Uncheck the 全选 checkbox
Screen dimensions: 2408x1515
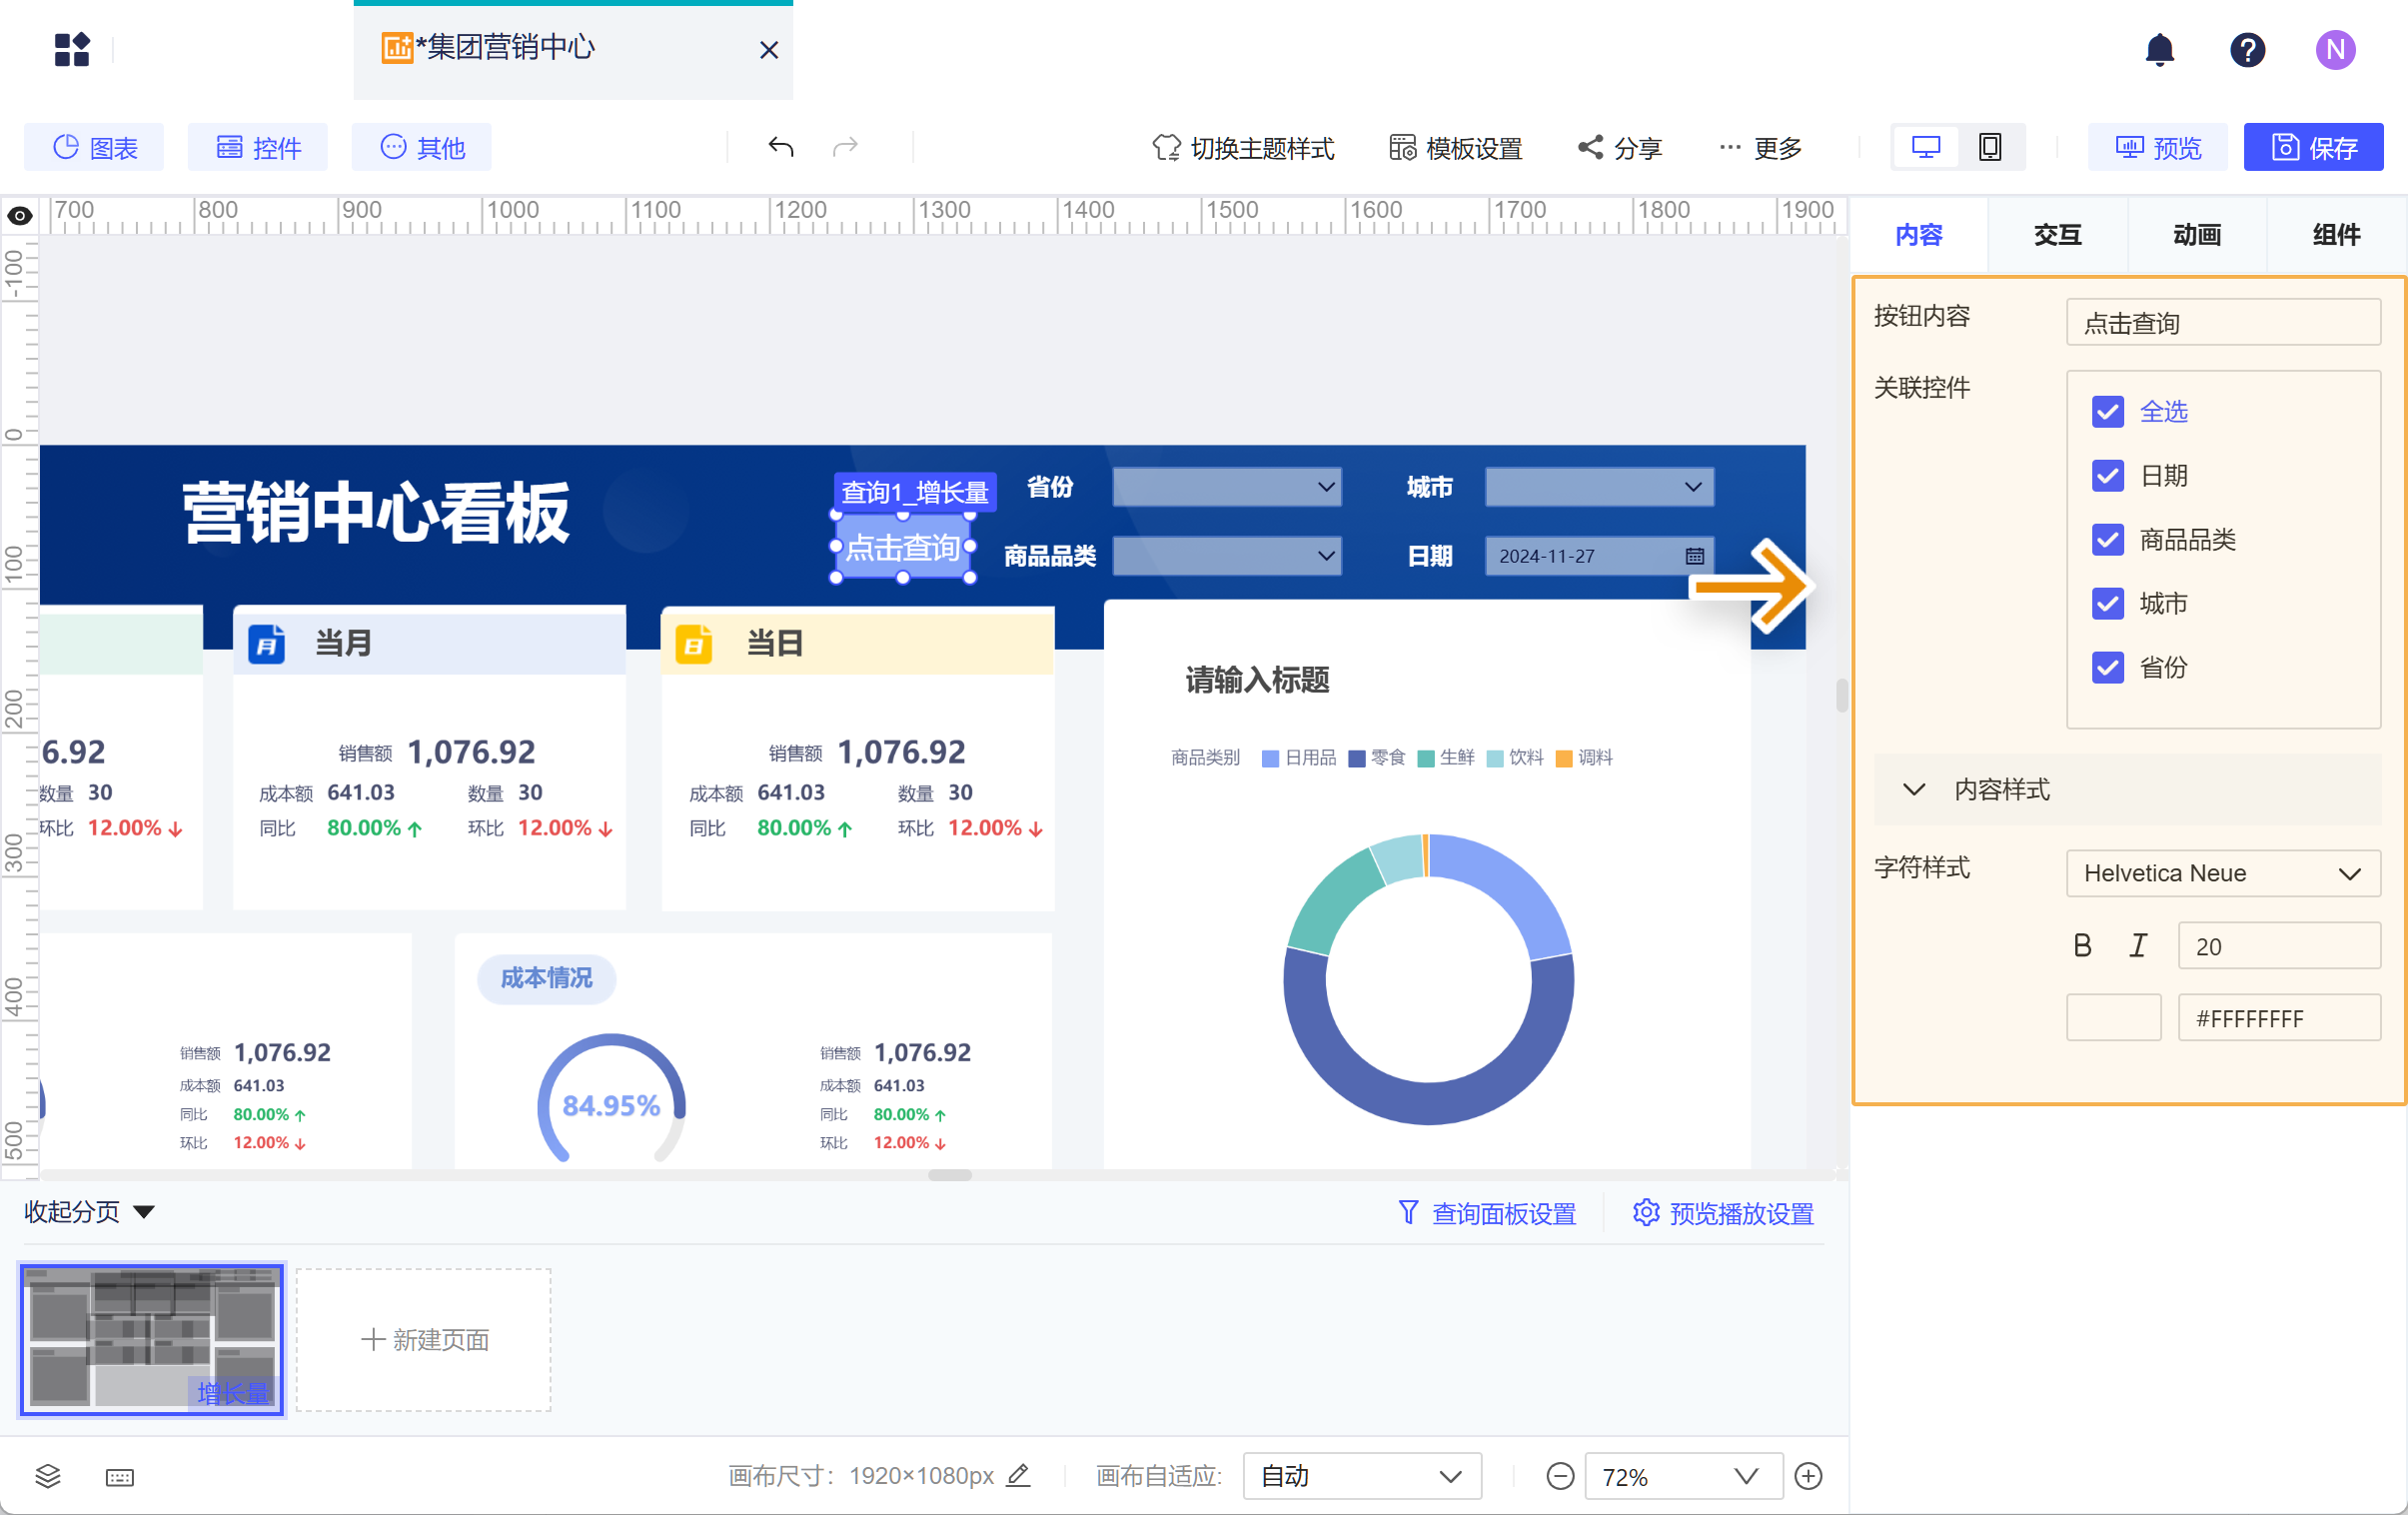pos(2107,411)
